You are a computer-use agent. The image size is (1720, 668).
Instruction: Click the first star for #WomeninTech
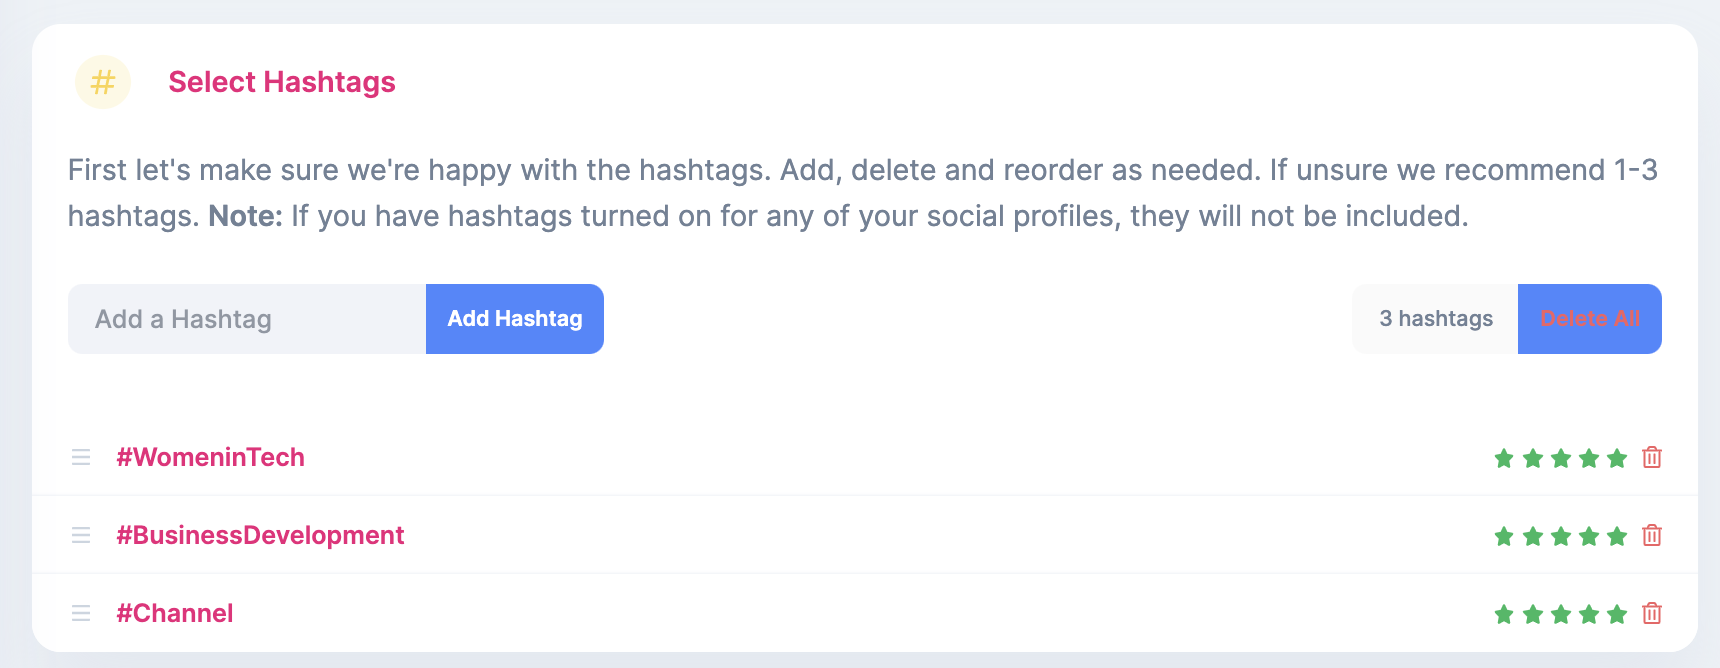click(1504, 458)
